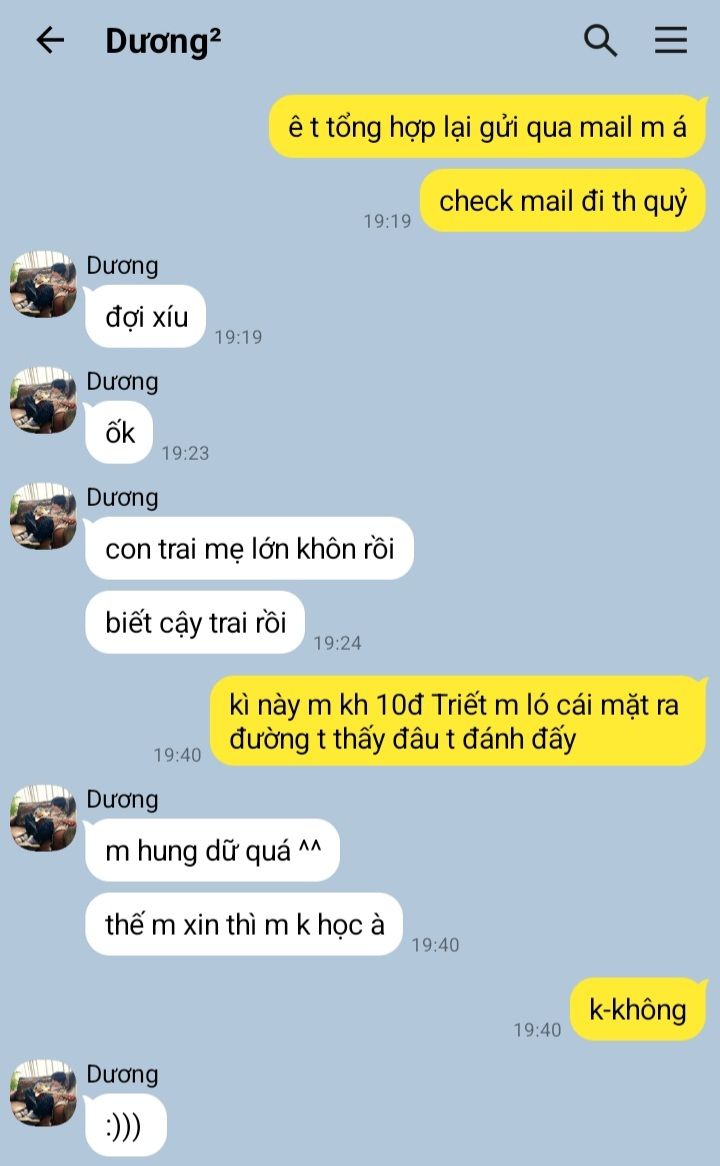Tap Dương's avatar beside 'đợi xíu'
The image size is (720, 1166).
[43, 284]
